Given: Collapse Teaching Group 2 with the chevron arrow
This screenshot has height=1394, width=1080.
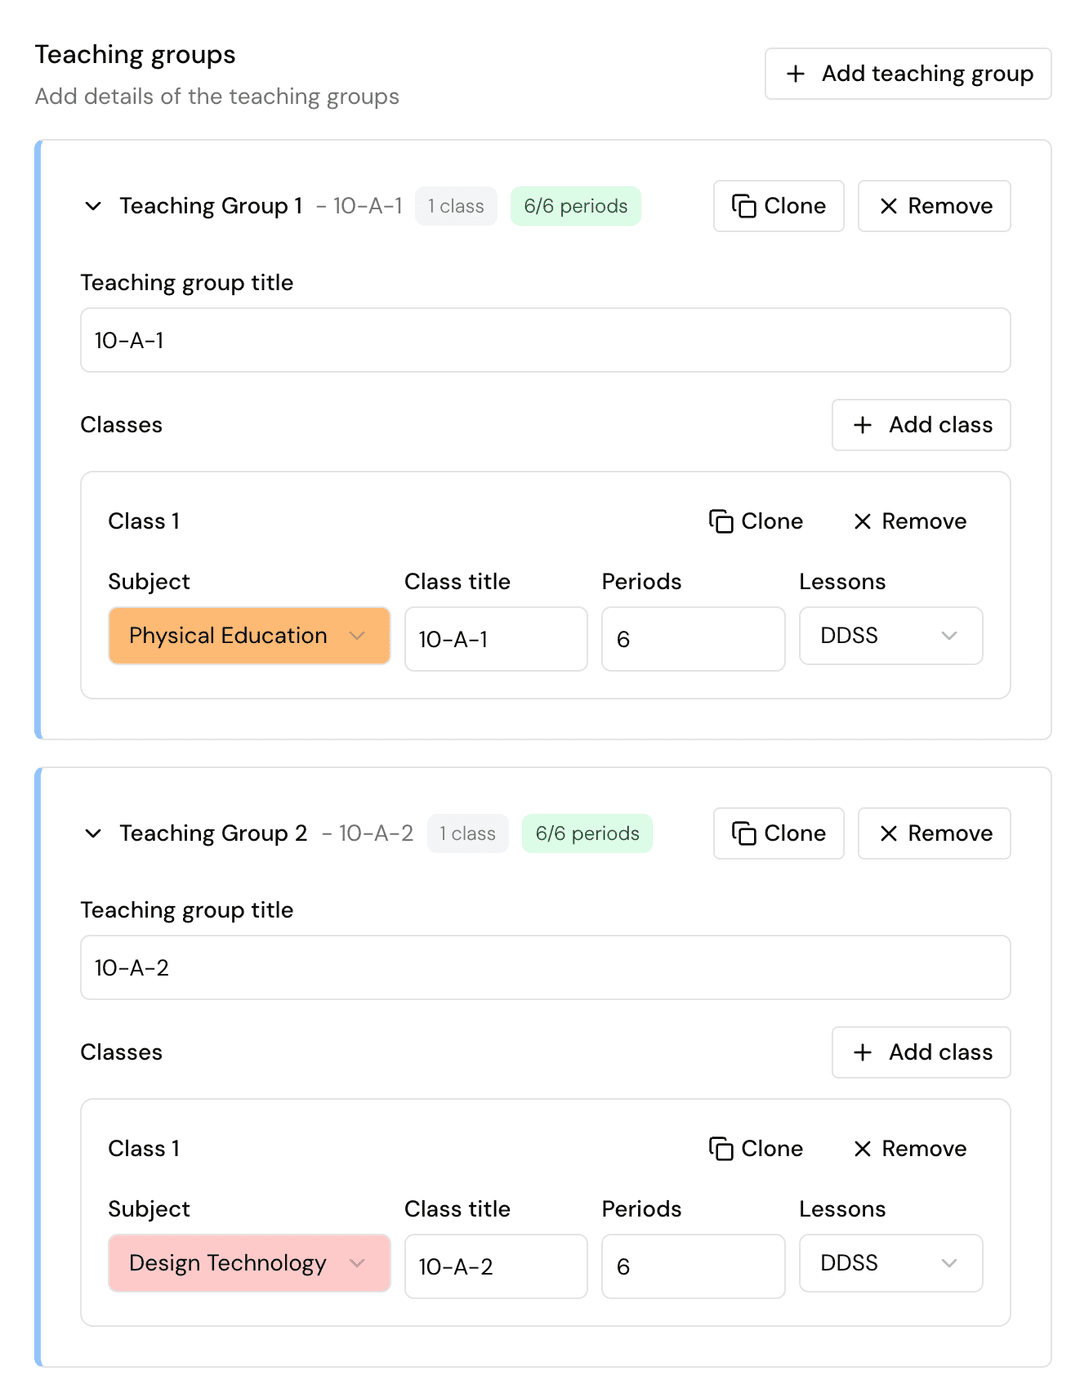Looking at the screenshot, I should click(93, 833).
